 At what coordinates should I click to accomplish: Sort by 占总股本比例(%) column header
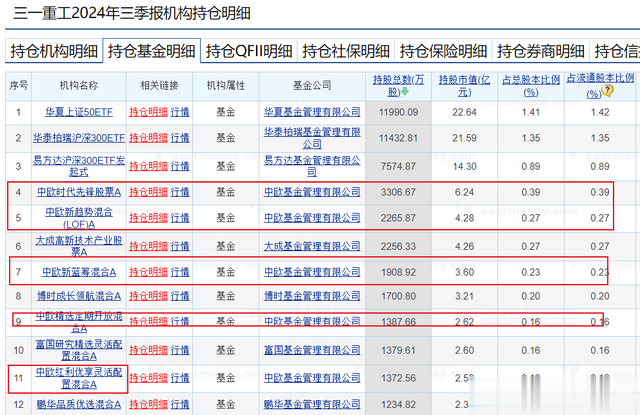pos(531,86)
